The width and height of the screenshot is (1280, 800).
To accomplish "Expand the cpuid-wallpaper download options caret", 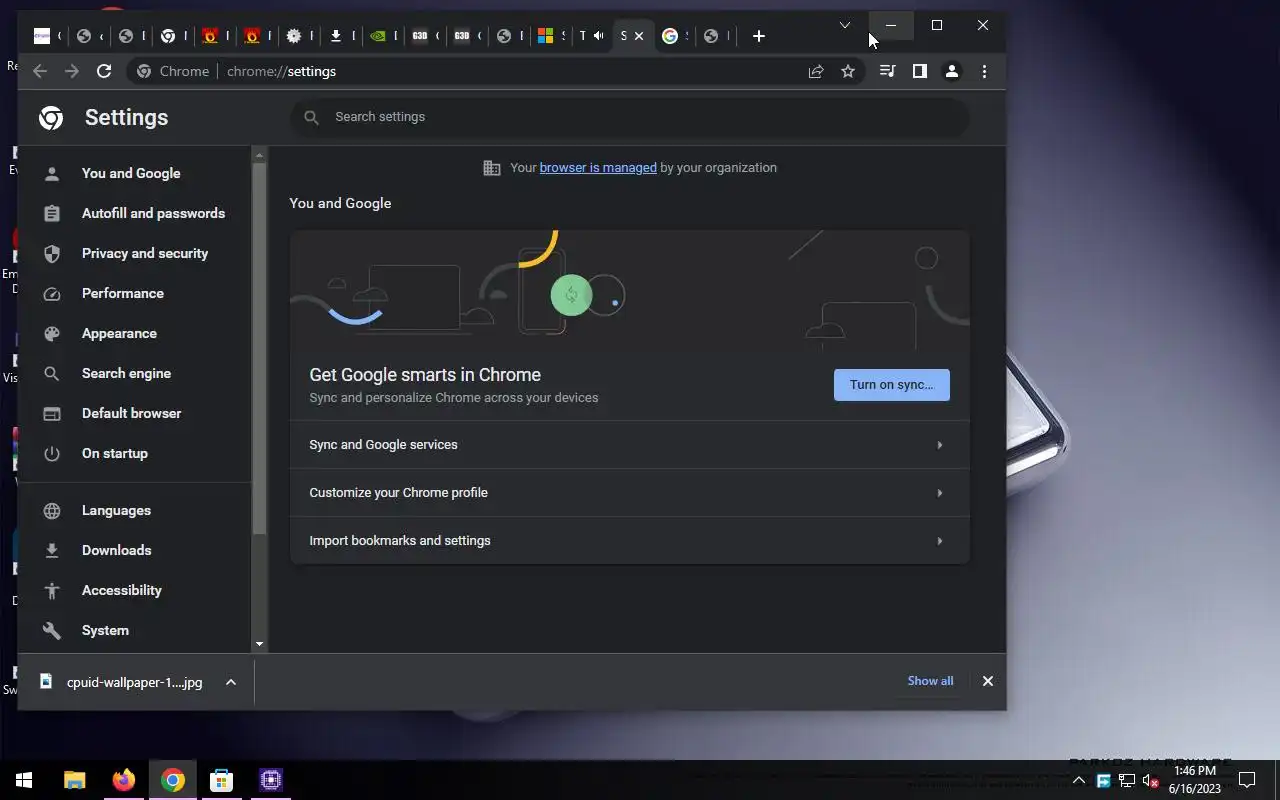I will coord(231,682).
